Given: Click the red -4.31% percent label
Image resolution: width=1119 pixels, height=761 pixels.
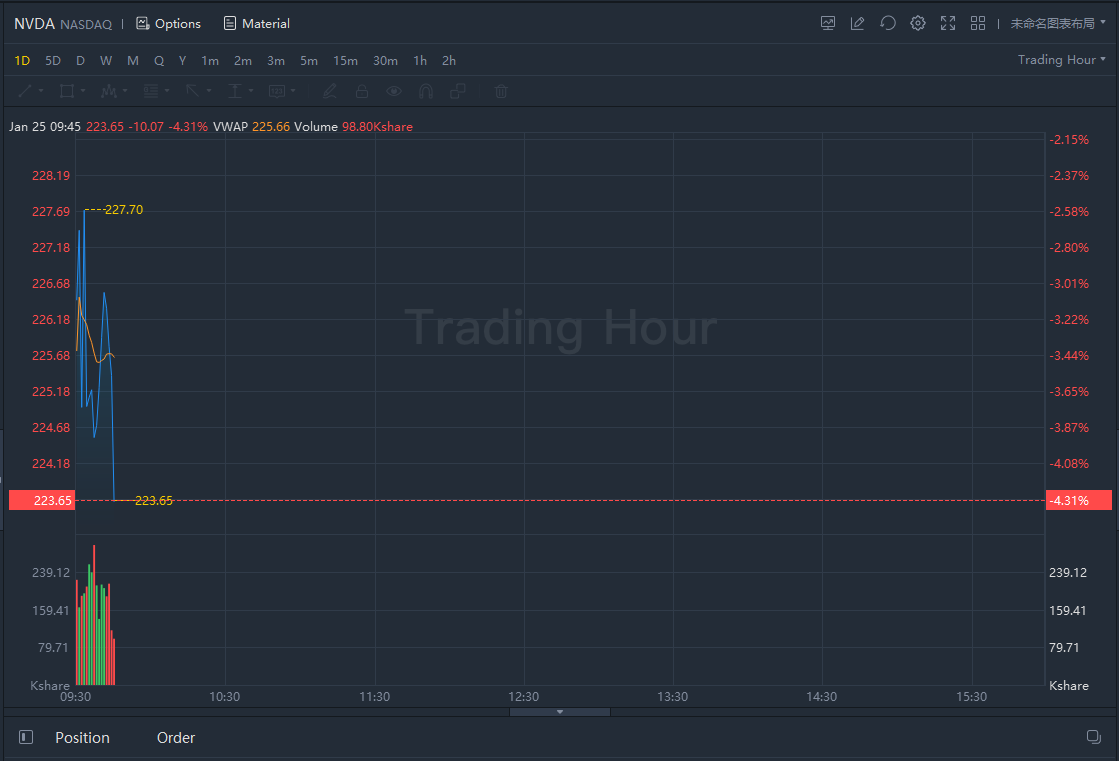Looking at the screenshot, I should tap(1079, 500).
